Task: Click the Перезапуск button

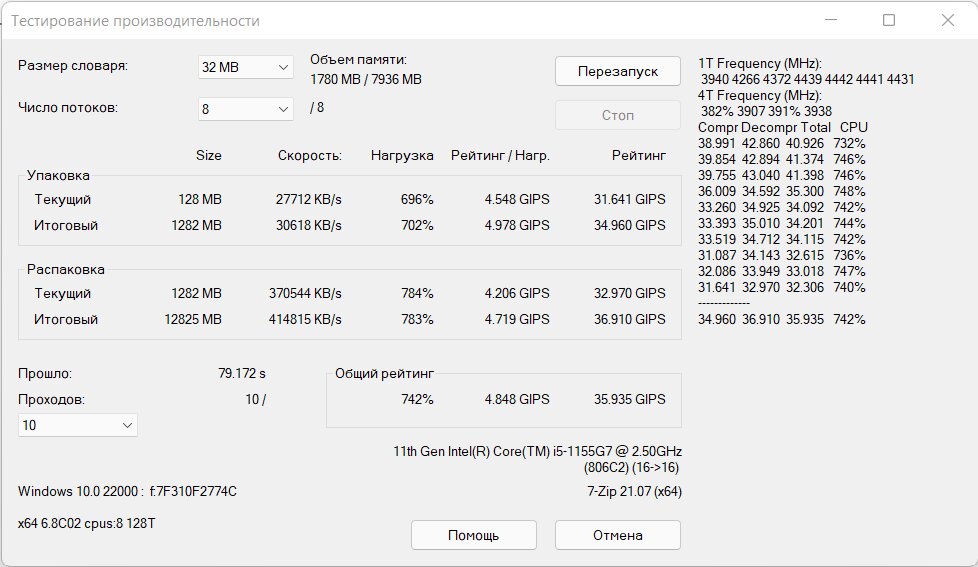Action: tap(617, 71)
